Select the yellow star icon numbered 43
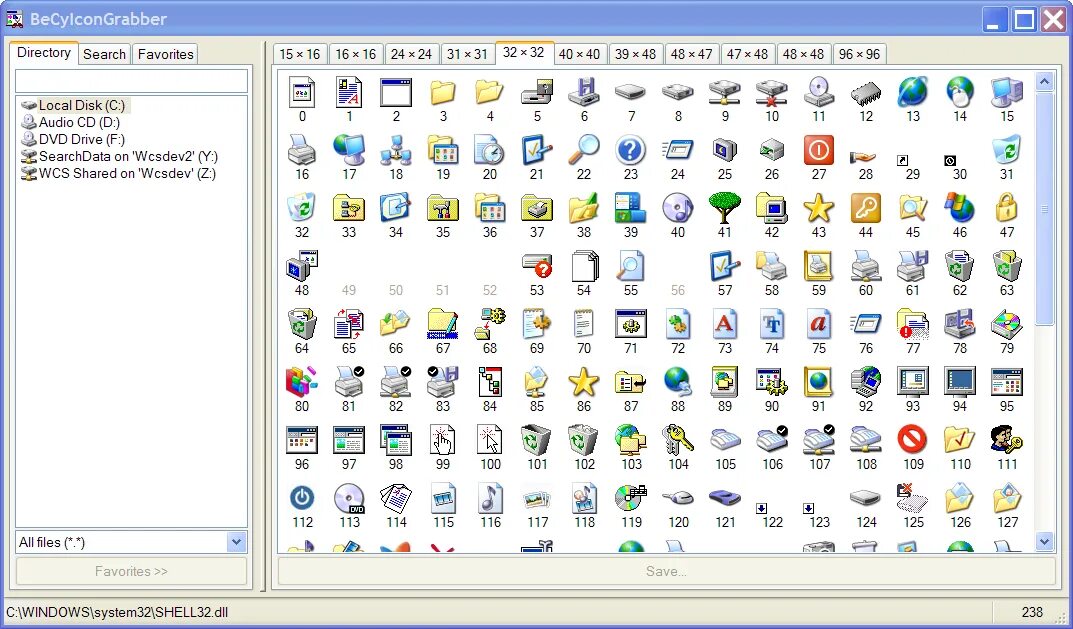 click(x=818, y=208)
